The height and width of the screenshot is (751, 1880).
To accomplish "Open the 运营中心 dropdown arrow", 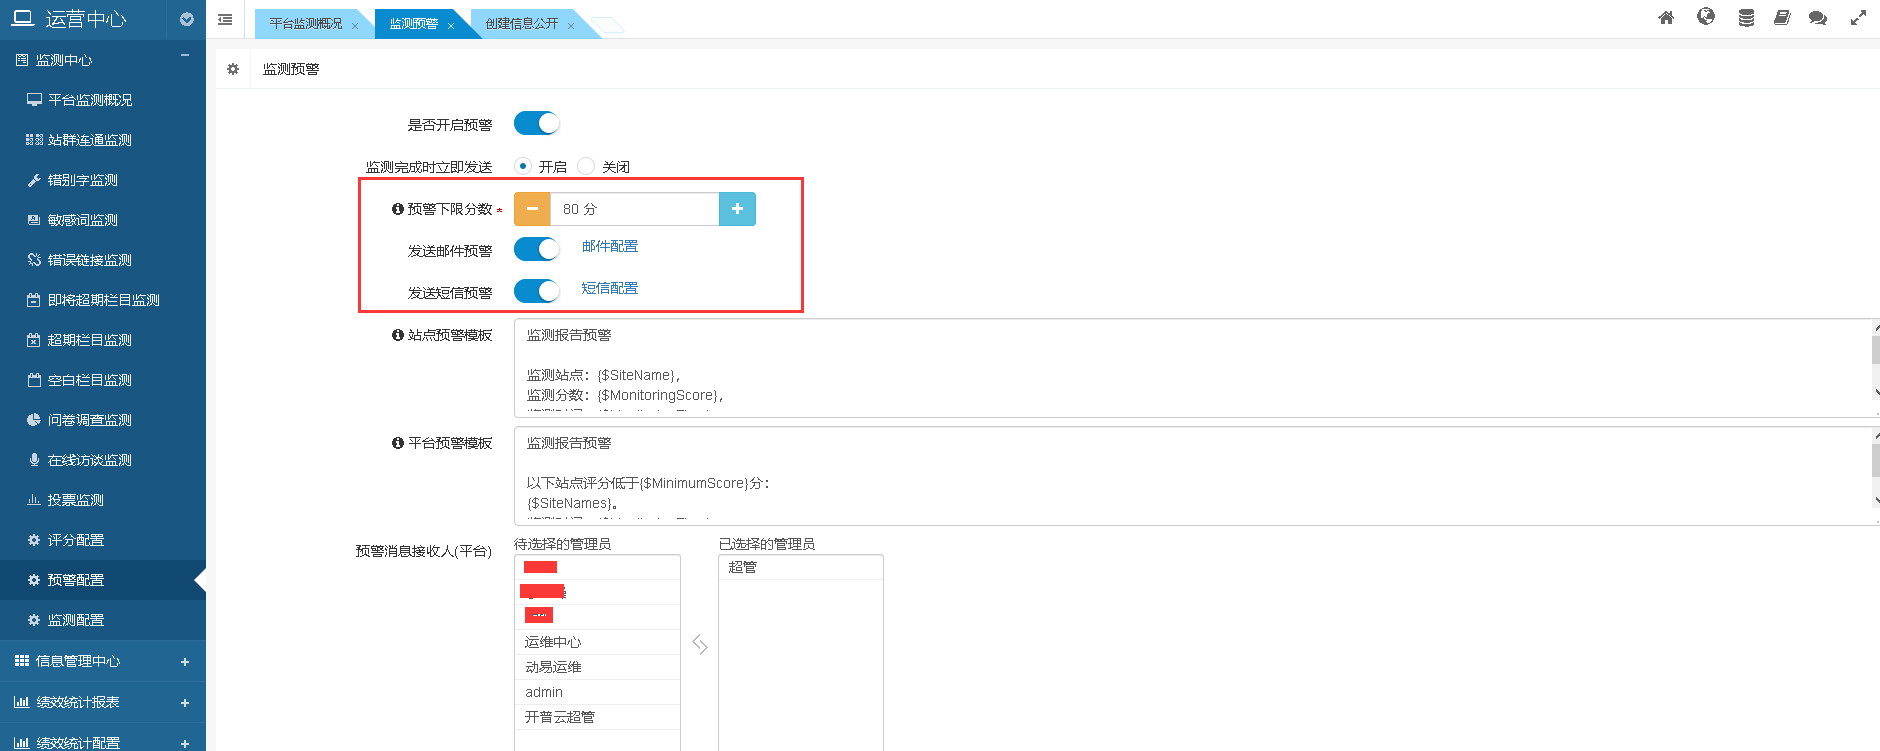I will tap(186, 19).
